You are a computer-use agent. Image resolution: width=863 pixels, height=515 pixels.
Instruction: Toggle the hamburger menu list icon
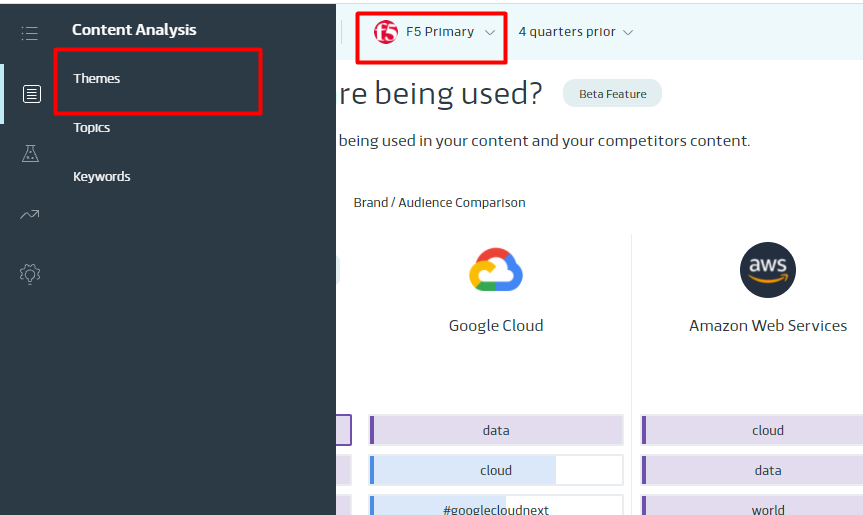[30, 33]
